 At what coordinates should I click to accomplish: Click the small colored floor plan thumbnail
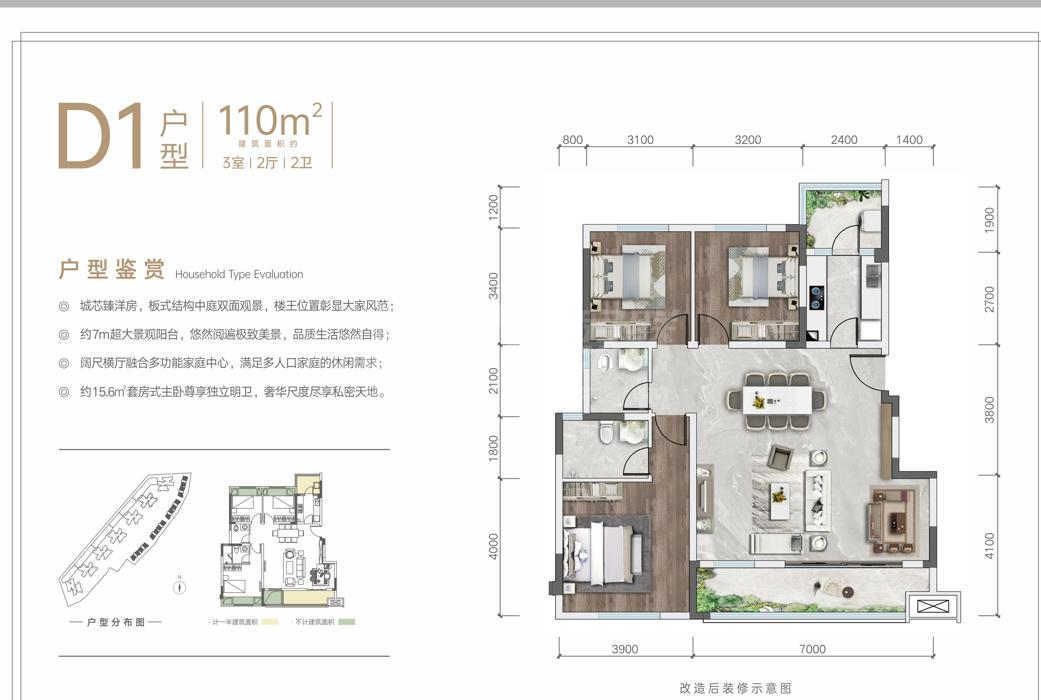click(x=282, y=539)
